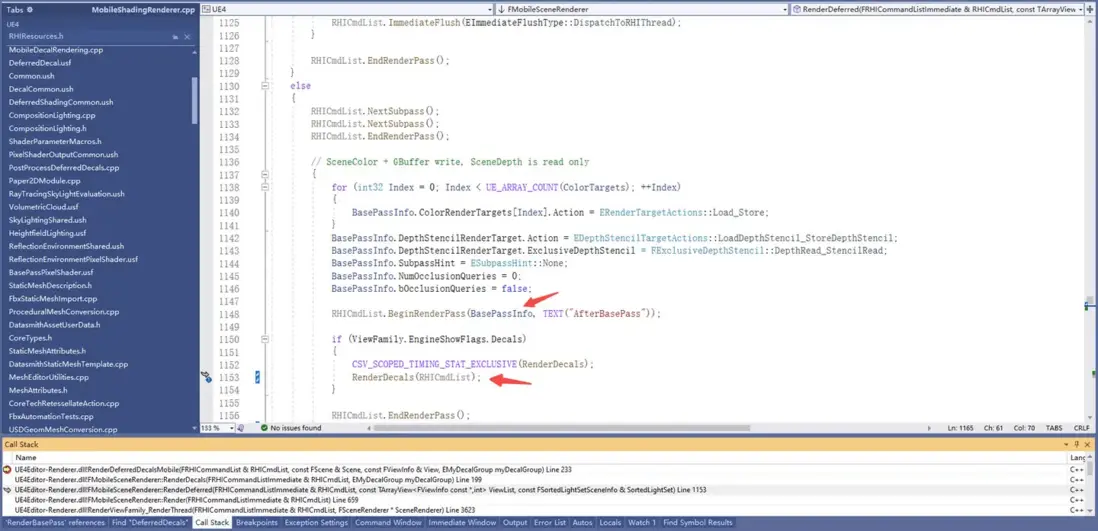
Task: Click the tab list scroll-up arrow
Action: [195, 53]
